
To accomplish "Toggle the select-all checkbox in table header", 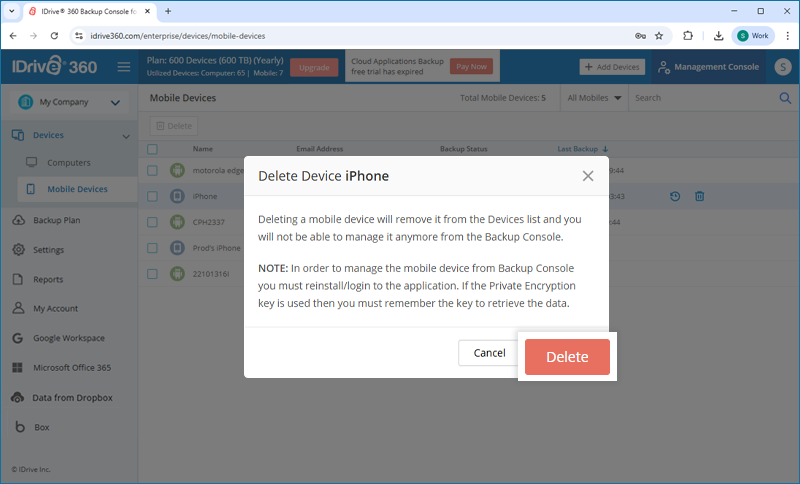I will click(x=152, y=149).
